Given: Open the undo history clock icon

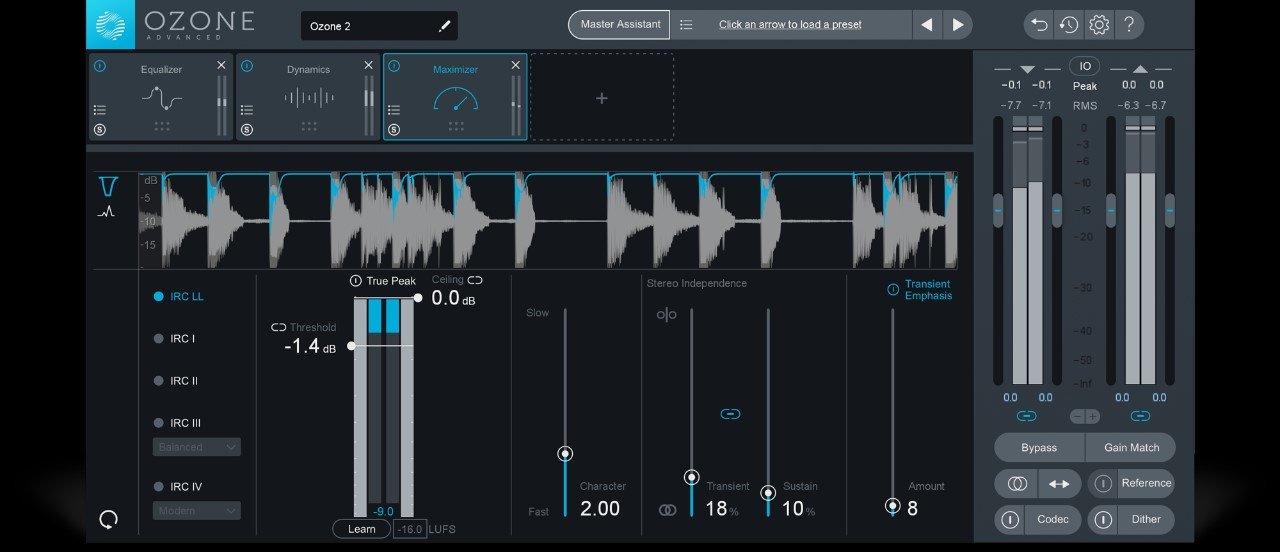Looking at the screenshot, I should pyautogui.click(x=1069, y=25).
